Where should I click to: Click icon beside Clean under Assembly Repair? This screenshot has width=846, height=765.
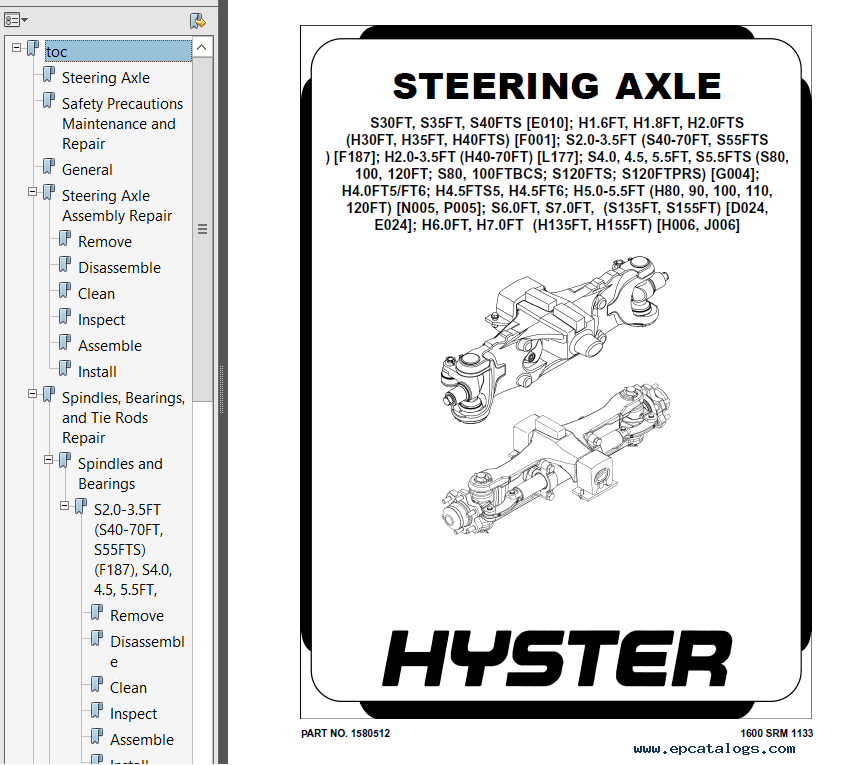tap(65, 290)
